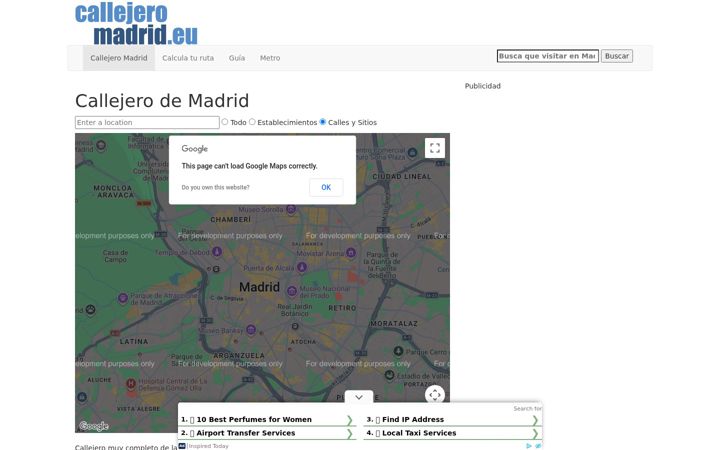The width and height of the screenshot is (720, 450).
Task: Click the CIUDAD LINEAL district label
Action: [402, 177]
